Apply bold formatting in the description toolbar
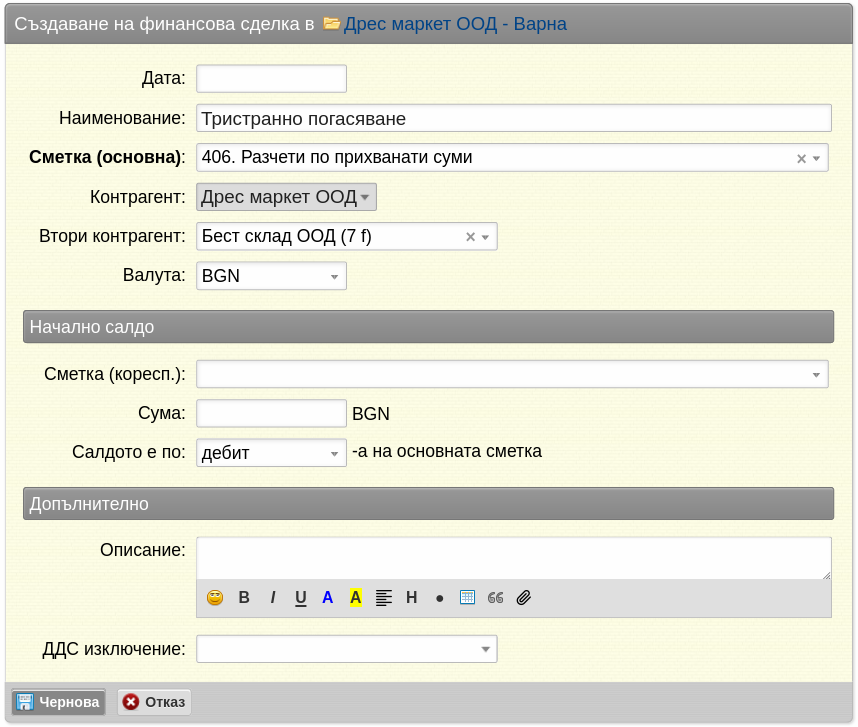Viewport: 858px width, 727px height. click(x=244, y=597)
